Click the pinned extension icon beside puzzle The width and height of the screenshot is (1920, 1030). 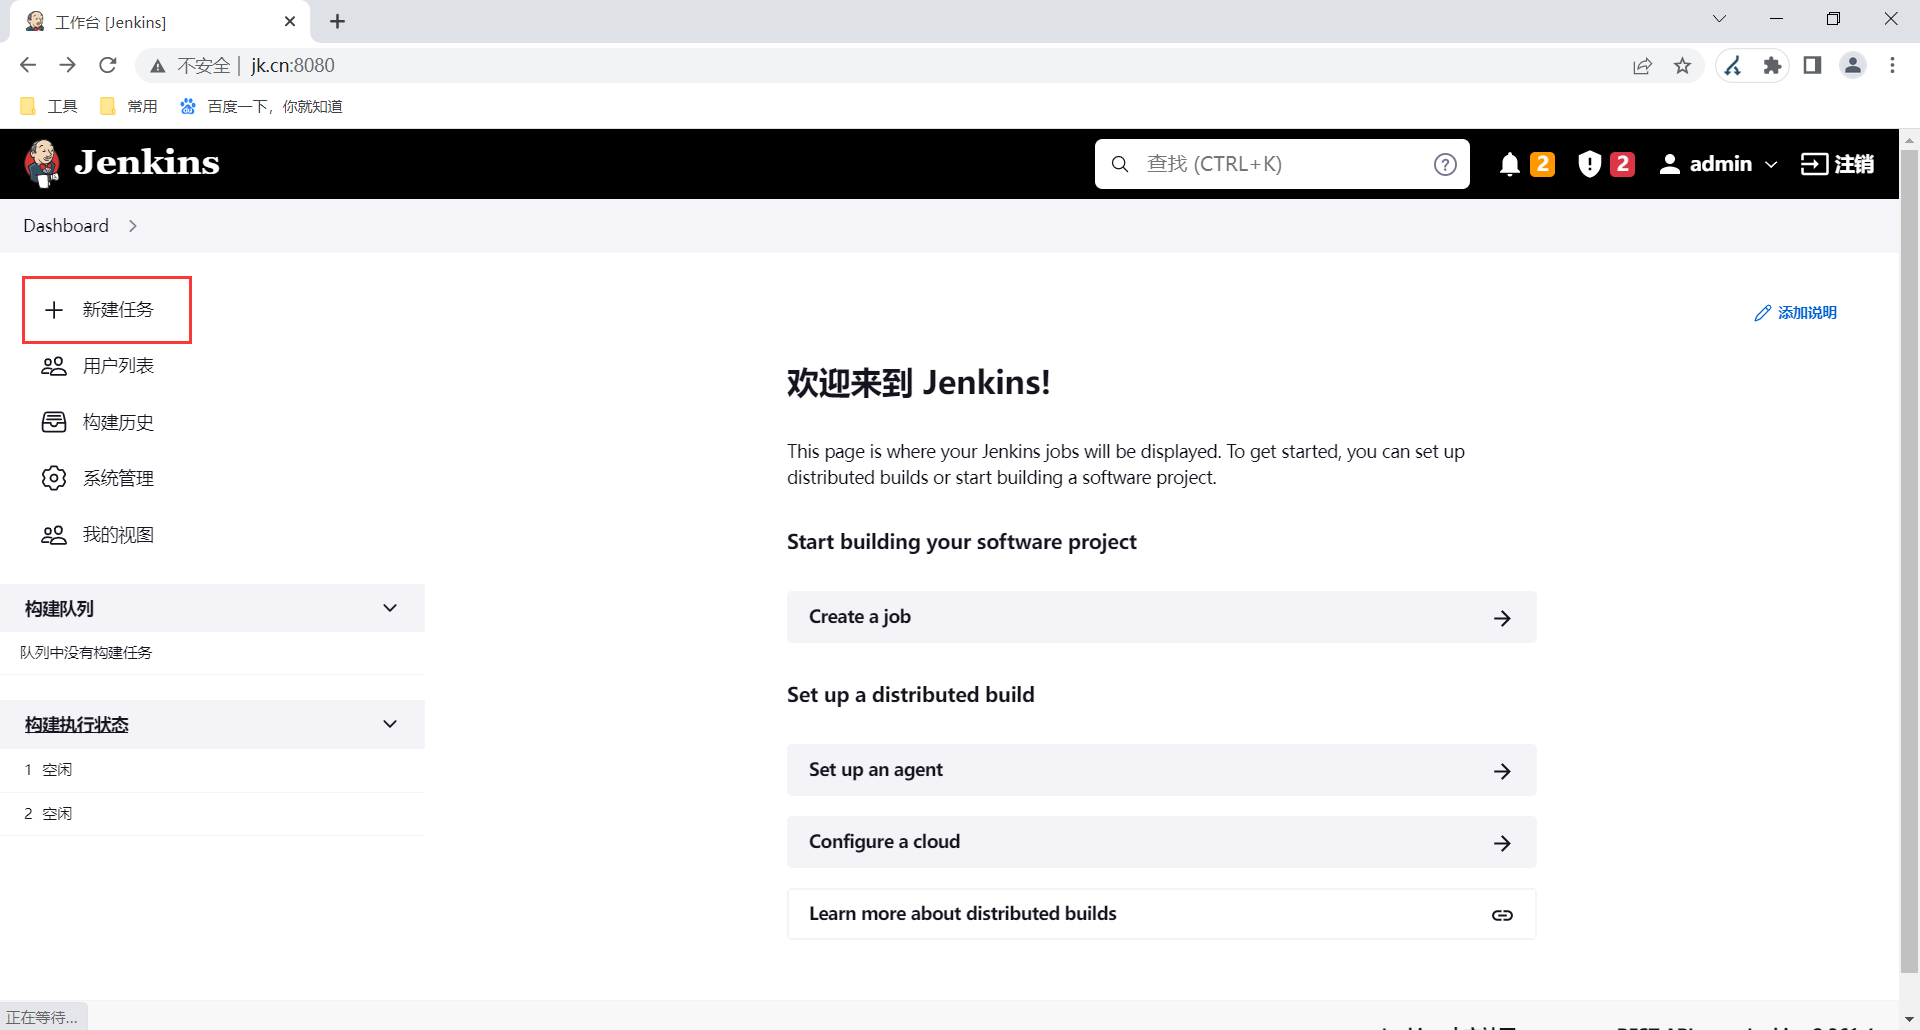pos(1733,66)
